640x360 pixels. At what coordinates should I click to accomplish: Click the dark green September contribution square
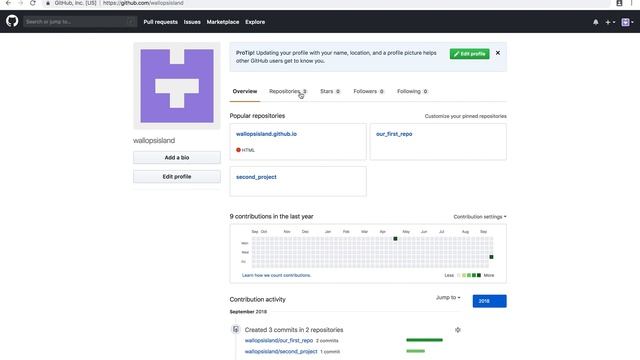(x=491, y=257)
